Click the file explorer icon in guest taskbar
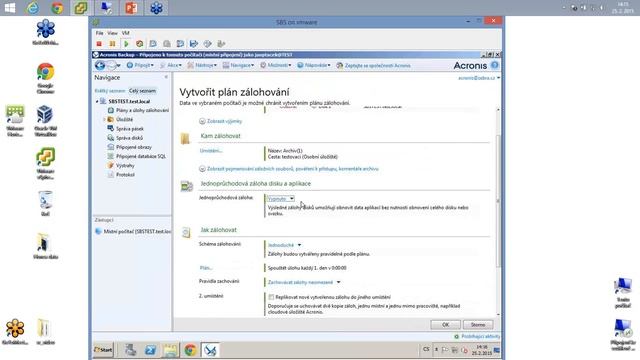Screen dimensions: 640x360 coord(170,350)
